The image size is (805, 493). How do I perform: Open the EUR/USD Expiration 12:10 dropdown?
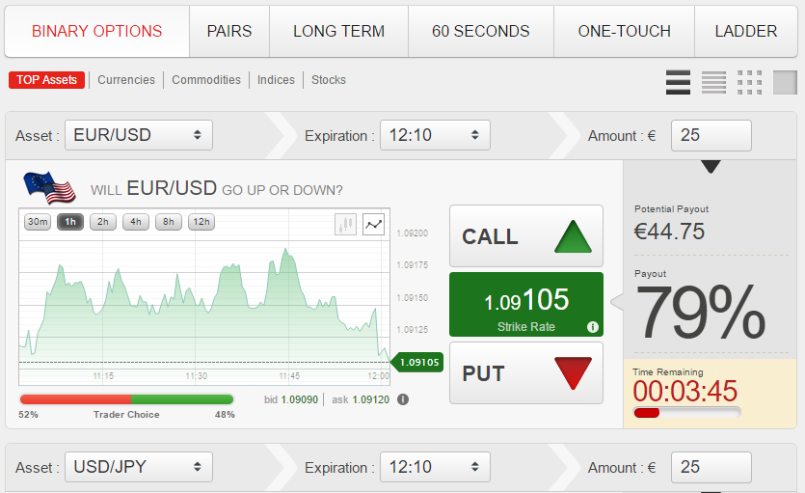point(435,135)
